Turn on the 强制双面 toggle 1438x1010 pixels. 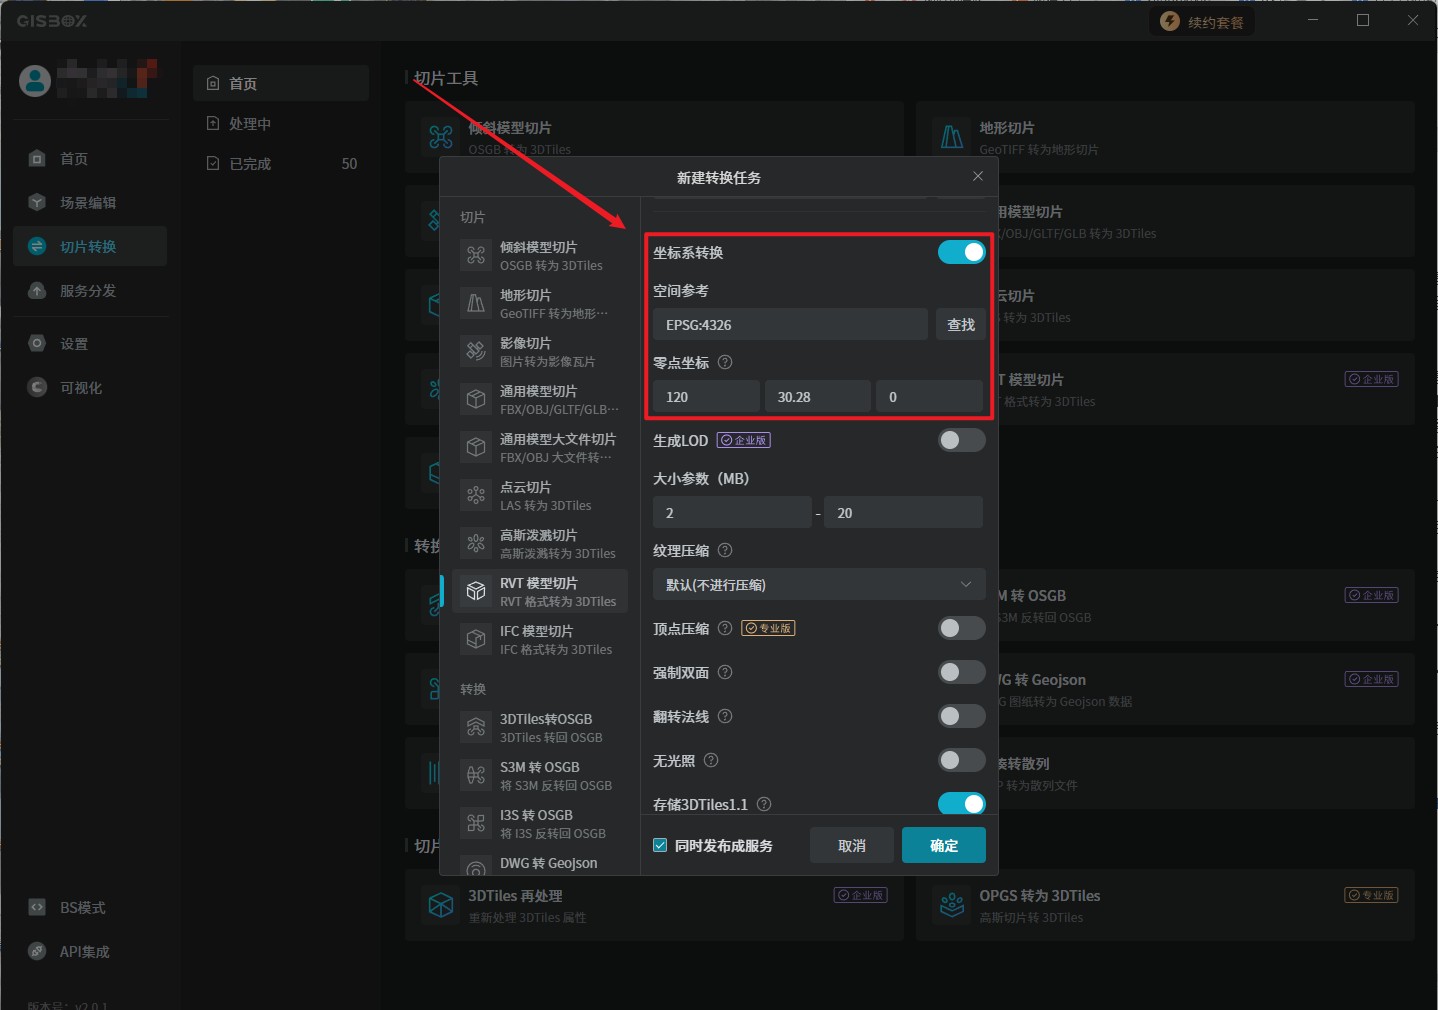point(961,672)
